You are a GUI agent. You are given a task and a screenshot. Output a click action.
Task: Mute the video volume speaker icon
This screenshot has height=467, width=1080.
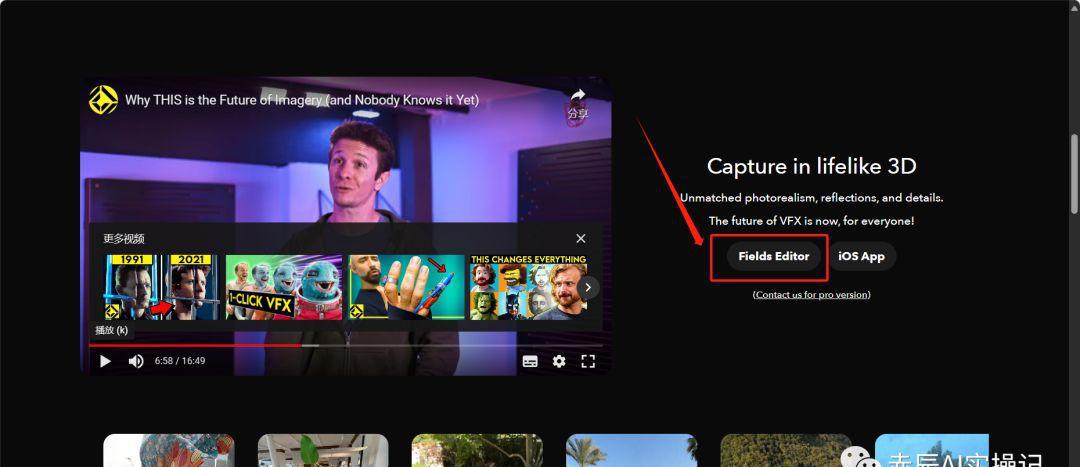click(136, 361)
